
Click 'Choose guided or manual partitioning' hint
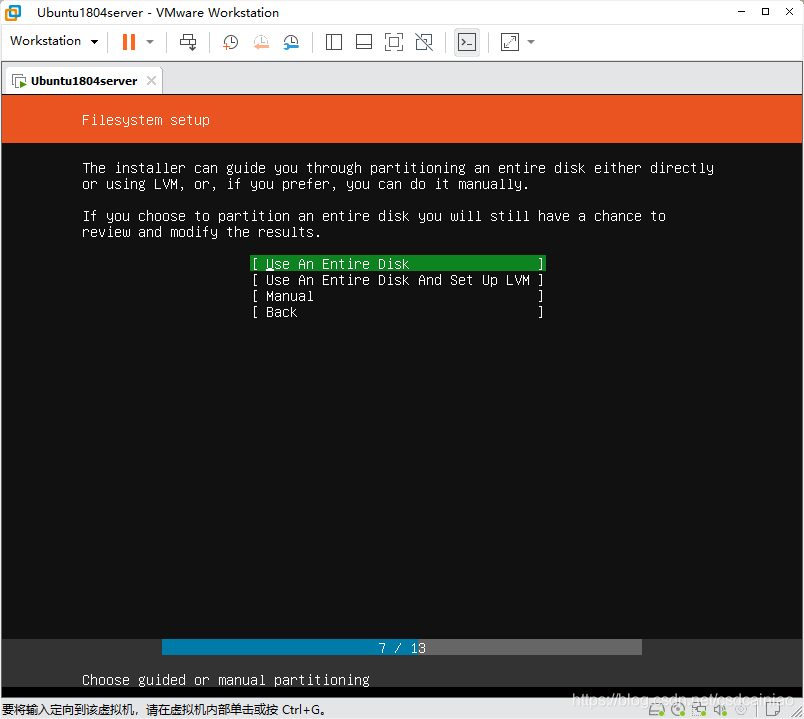tap(226, 680)
